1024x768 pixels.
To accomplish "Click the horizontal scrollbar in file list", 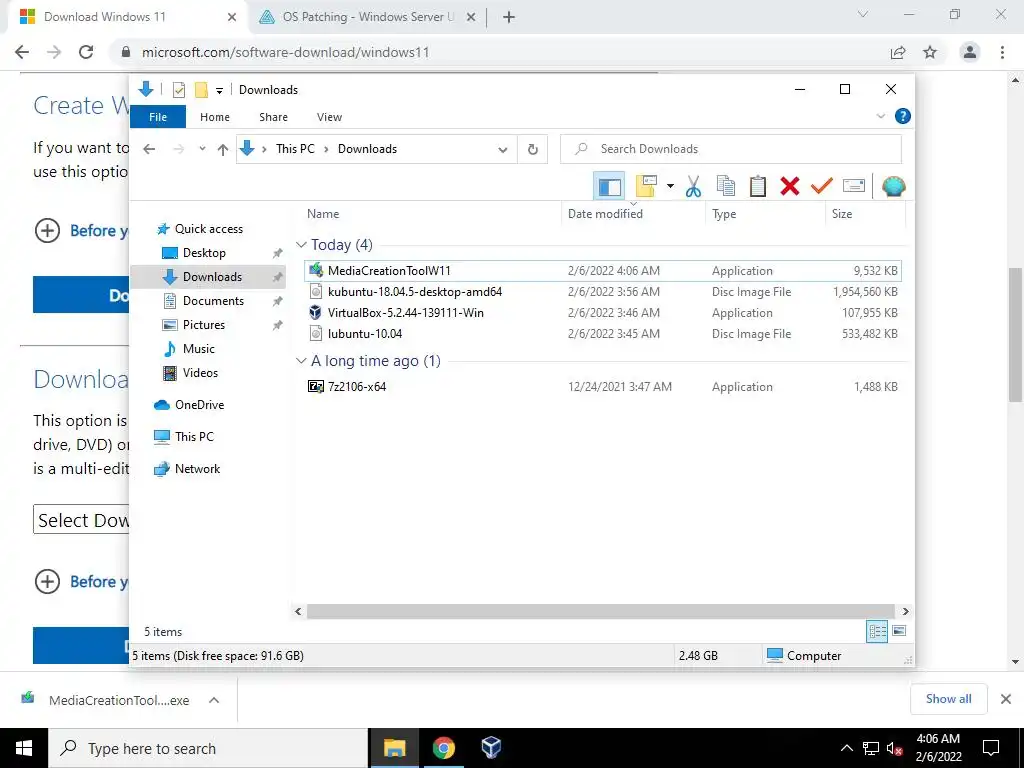I will 601,611.
